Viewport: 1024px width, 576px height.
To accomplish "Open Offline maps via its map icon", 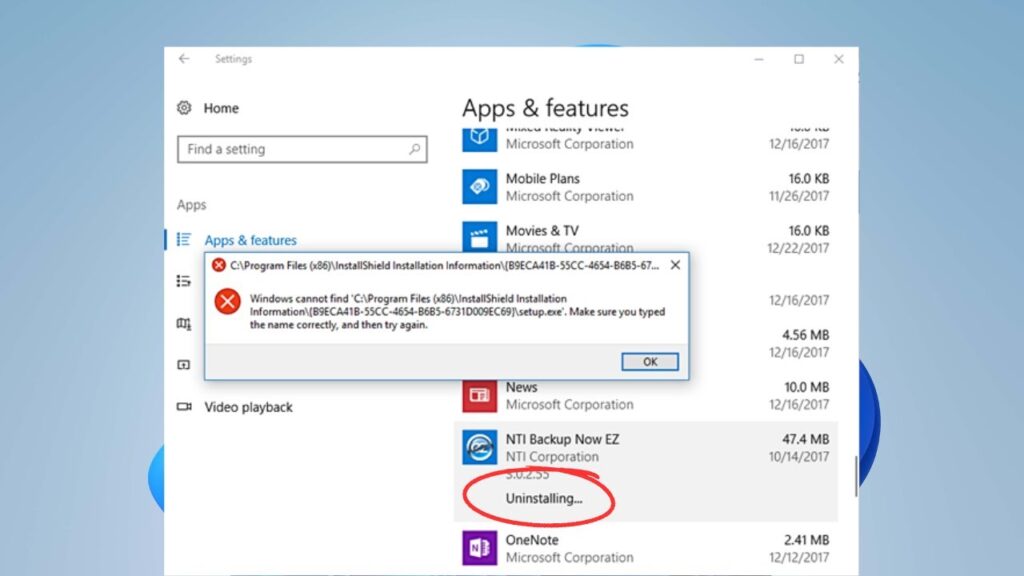I will (x=185, y=323).
